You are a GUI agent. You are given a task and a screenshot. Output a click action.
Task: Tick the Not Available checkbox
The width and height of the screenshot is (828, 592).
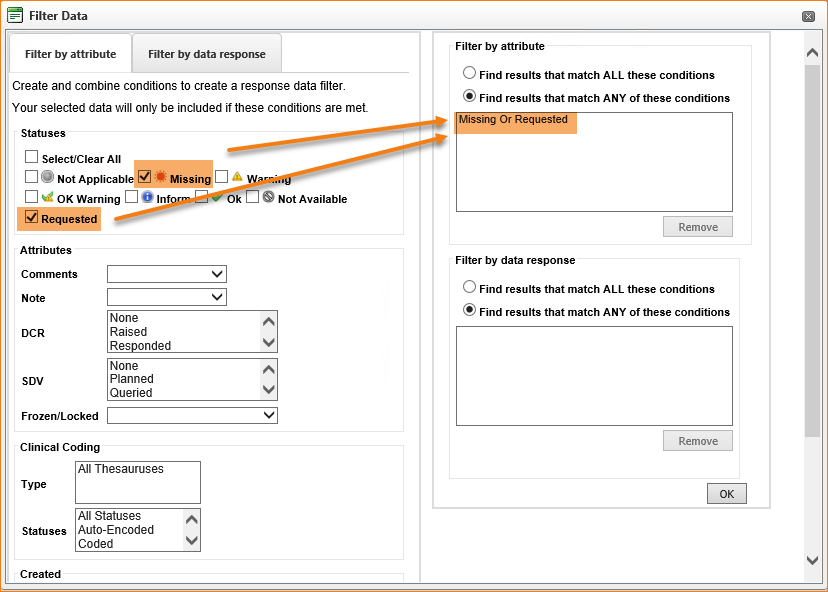click(252, 197)
